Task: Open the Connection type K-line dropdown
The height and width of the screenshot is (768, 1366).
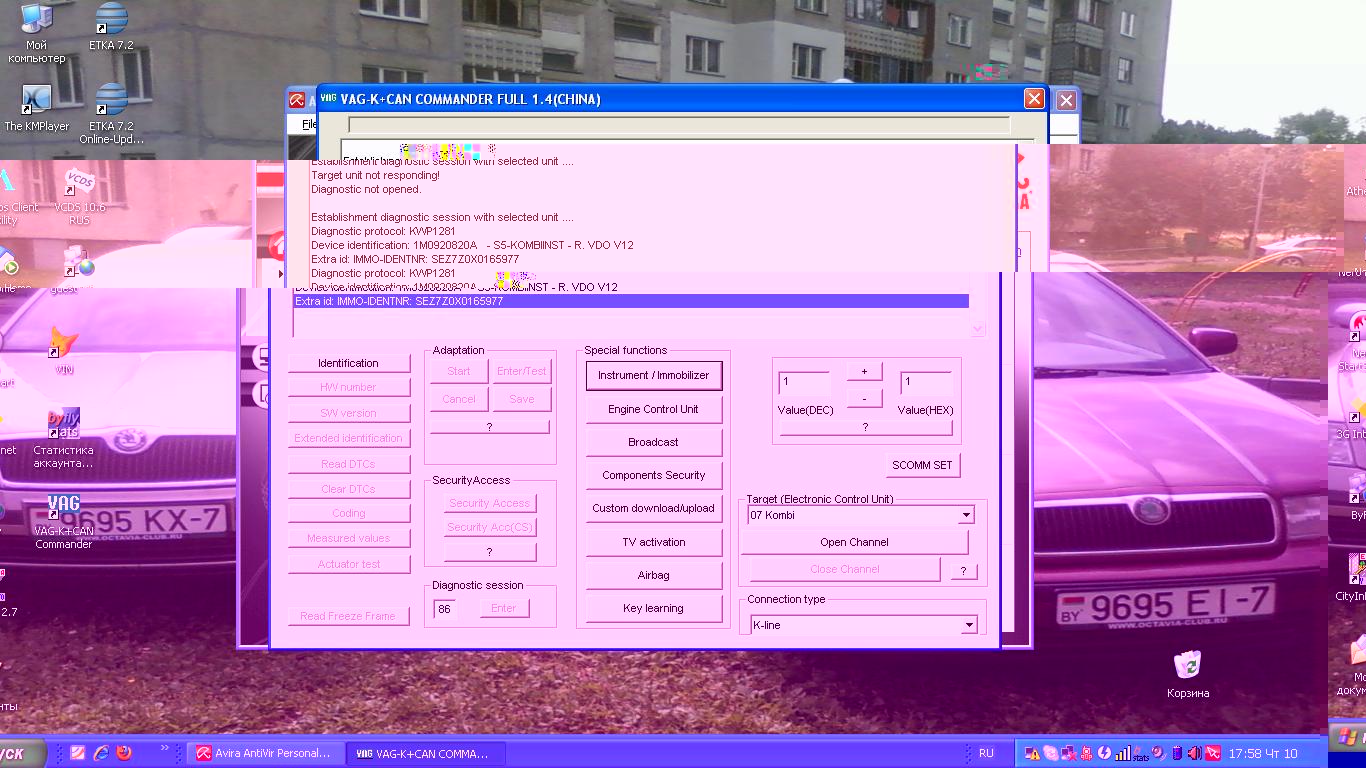Action: tap(967, 625)
